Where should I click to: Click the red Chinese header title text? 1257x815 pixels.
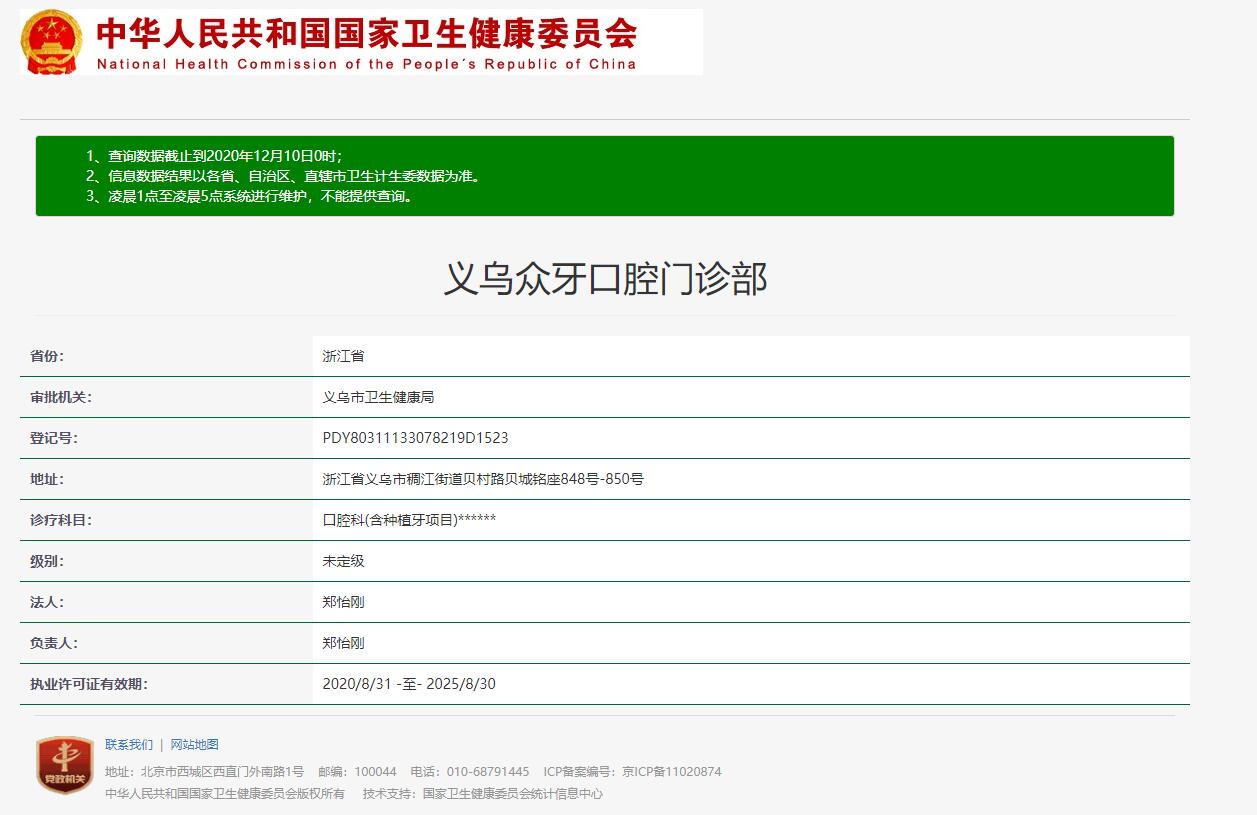coord(367,33)
